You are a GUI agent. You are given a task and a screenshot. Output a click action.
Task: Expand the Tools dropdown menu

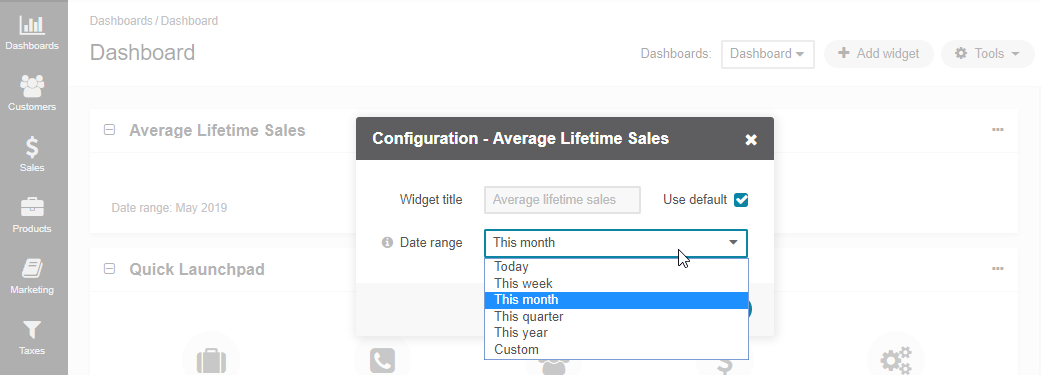click(987, 54)
